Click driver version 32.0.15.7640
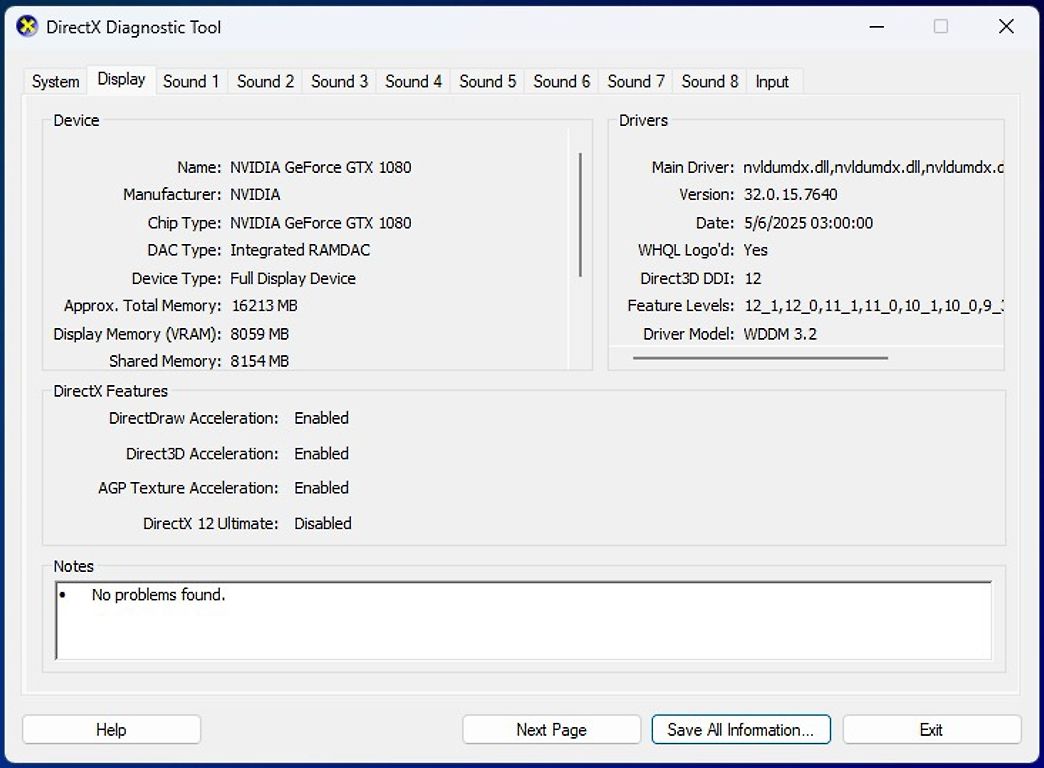This screenshot has width=1044, height=768. (790, 194)
